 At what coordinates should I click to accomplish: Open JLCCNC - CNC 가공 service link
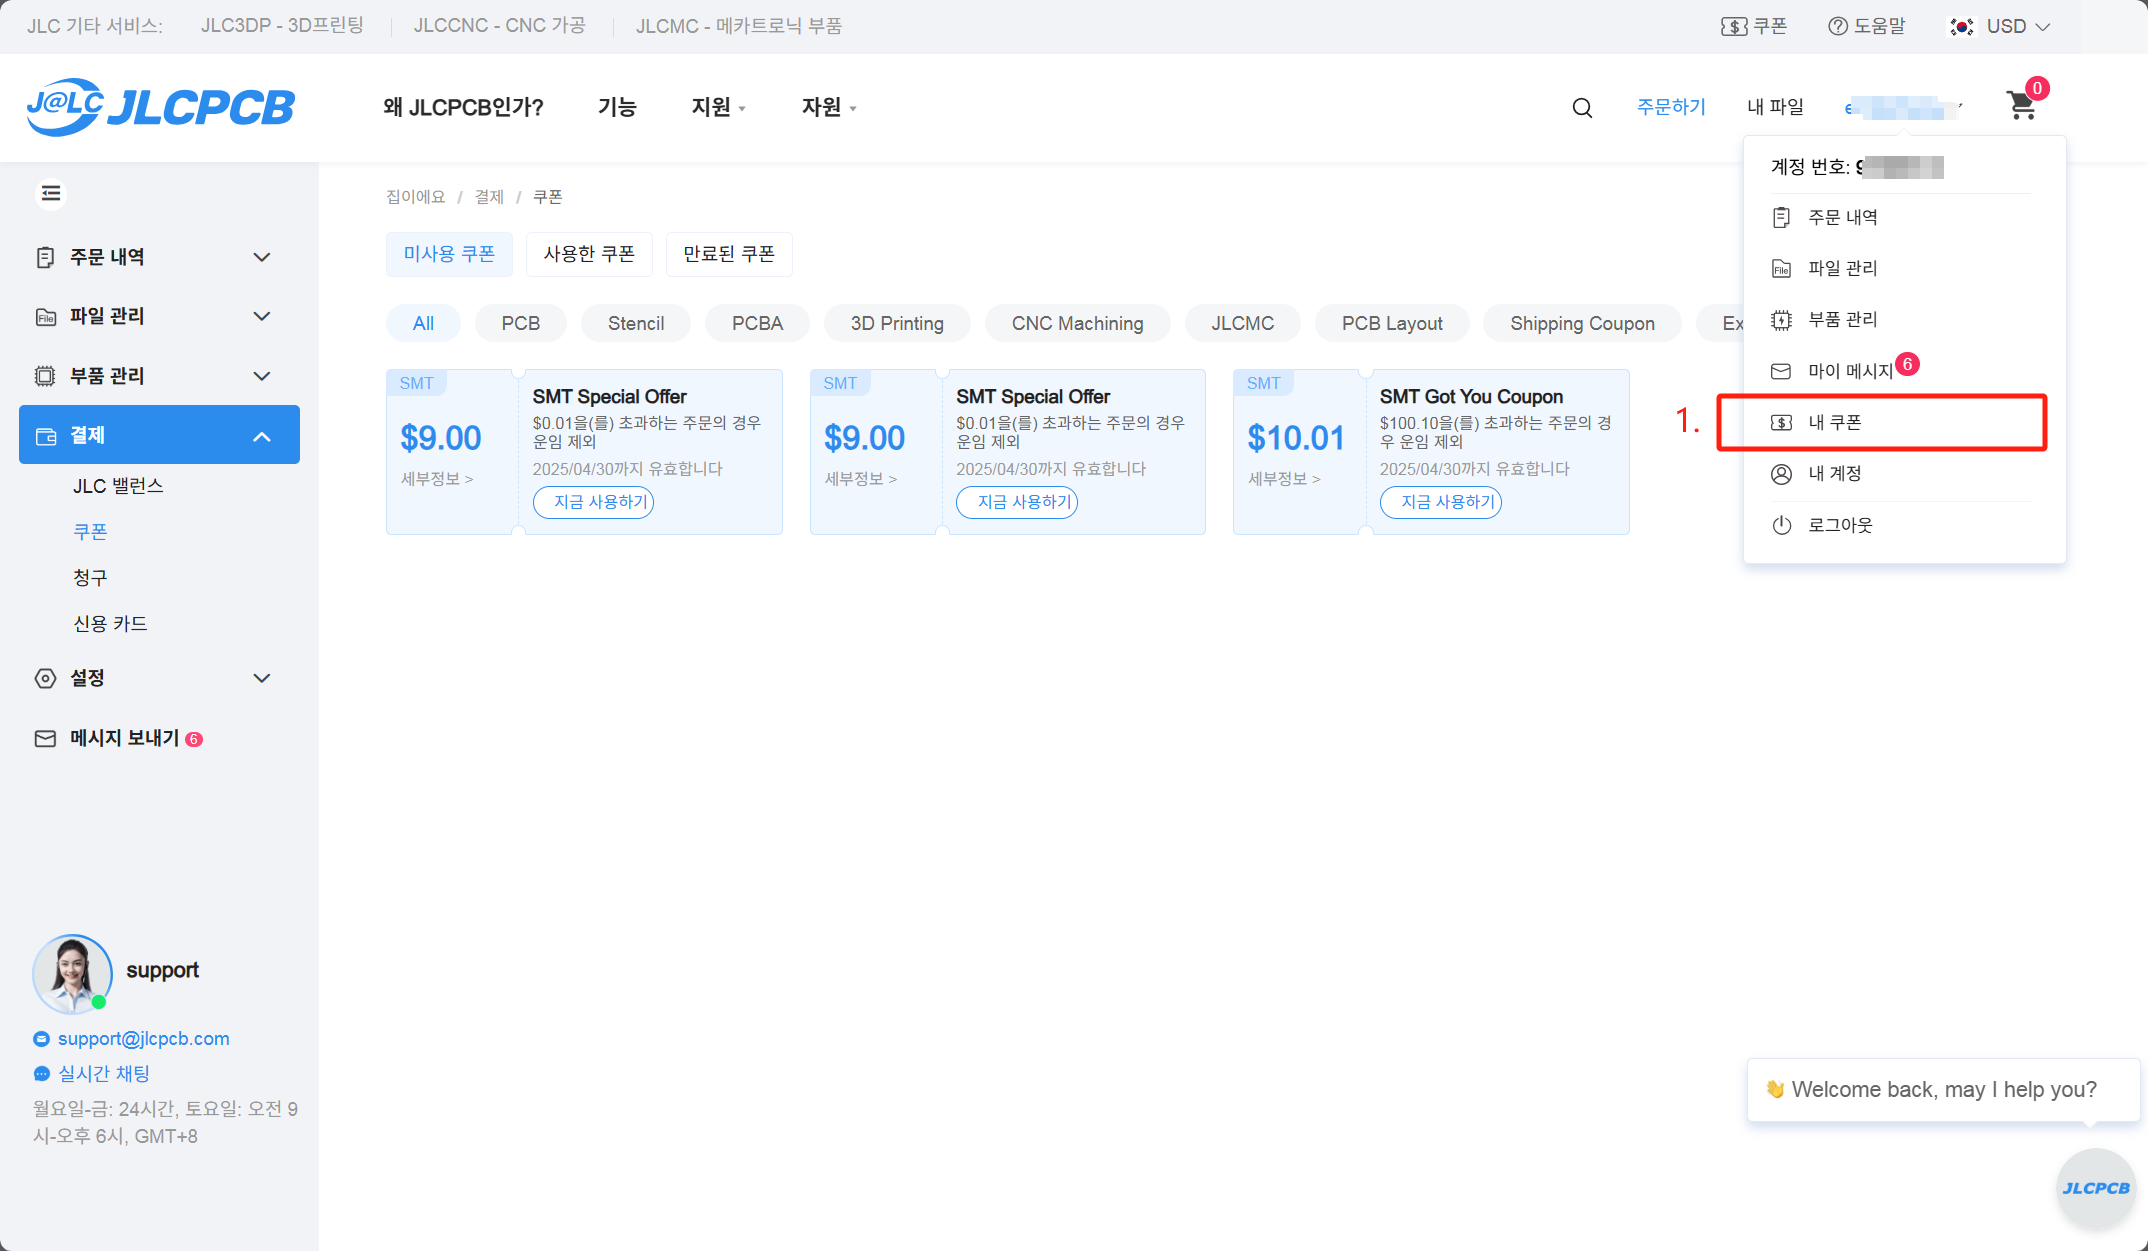[499, 26]
